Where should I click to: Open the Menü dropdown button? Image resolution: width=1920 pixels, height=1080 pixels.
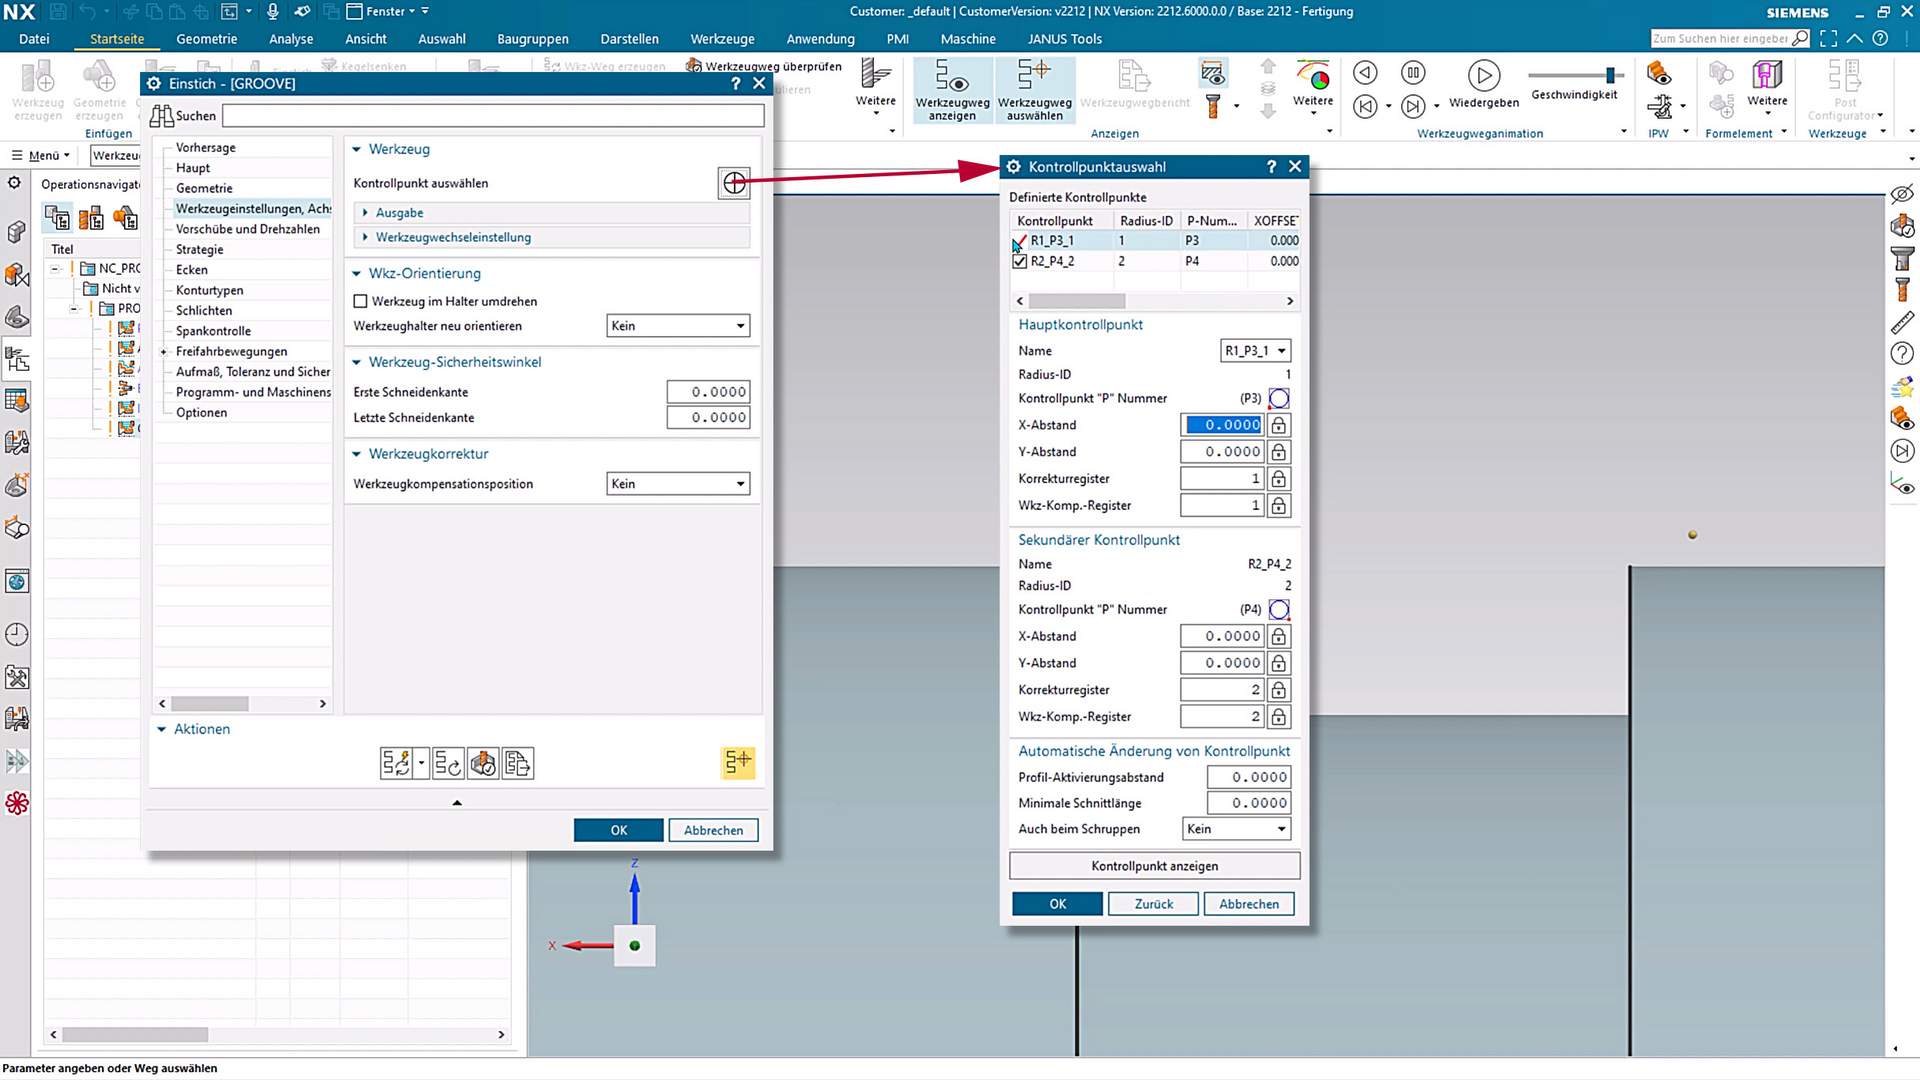pyautogui.click(x=40, y=155)
